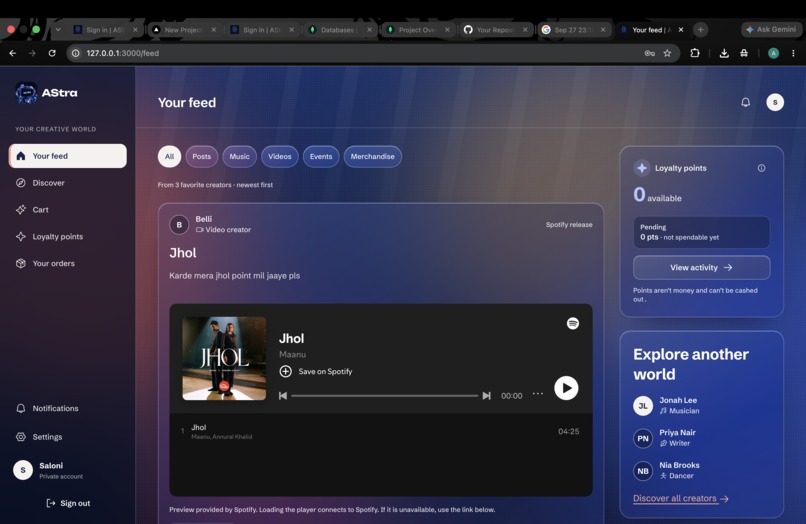Click the PN avatar circle
Screen dimensions: 806x524
643,438
